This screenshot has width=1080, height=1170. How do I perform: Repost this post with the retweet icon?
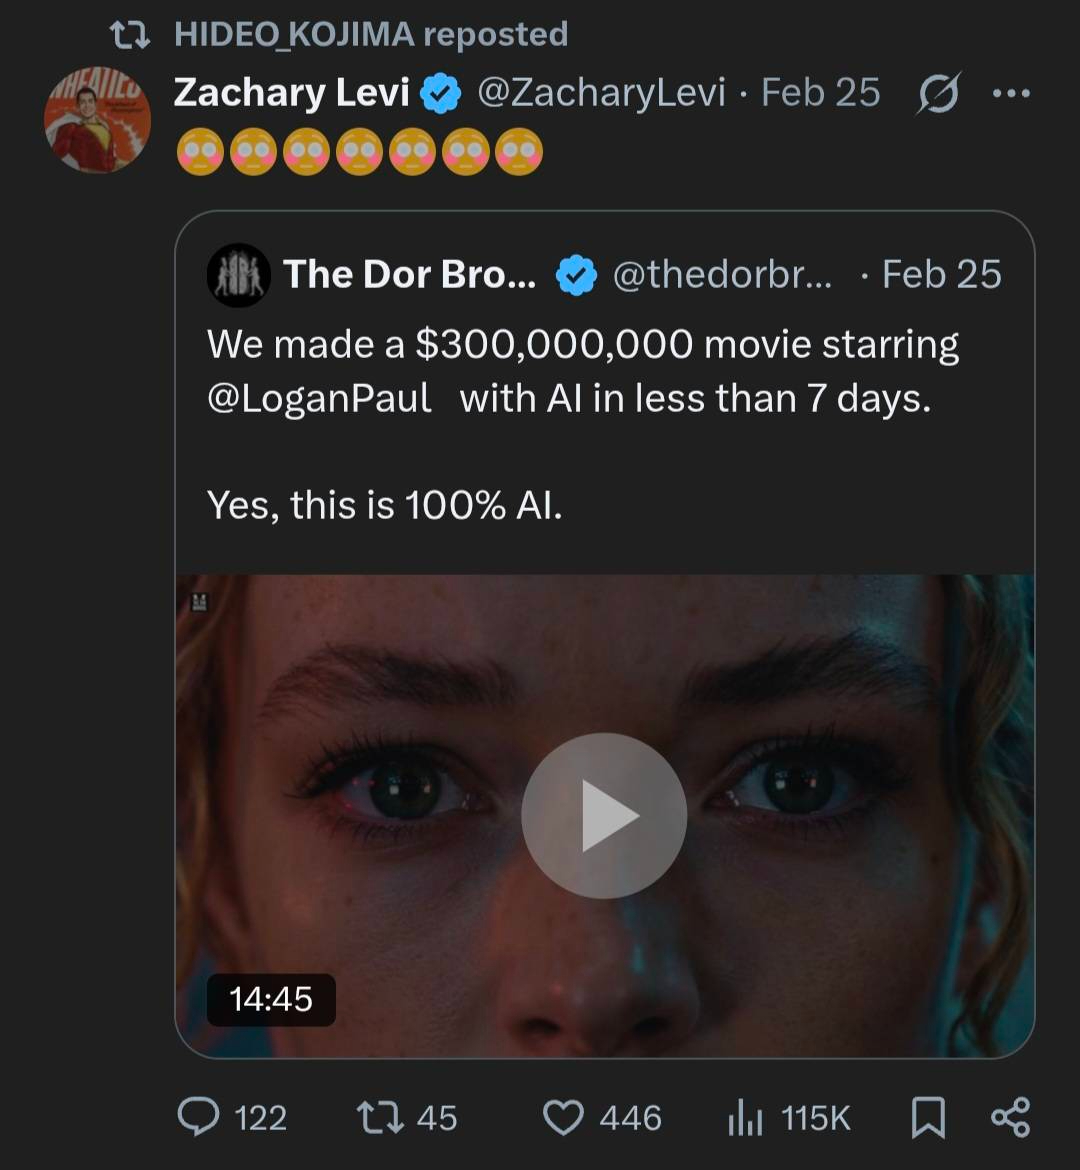point(379,1117)
